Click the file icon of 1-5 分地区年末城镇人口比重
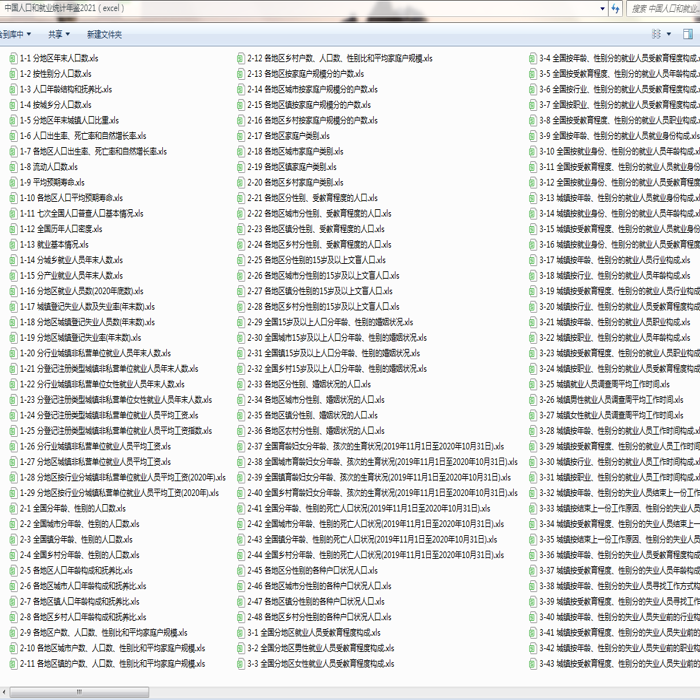Screen dimensions: 700x700 [x=13, y=120]
